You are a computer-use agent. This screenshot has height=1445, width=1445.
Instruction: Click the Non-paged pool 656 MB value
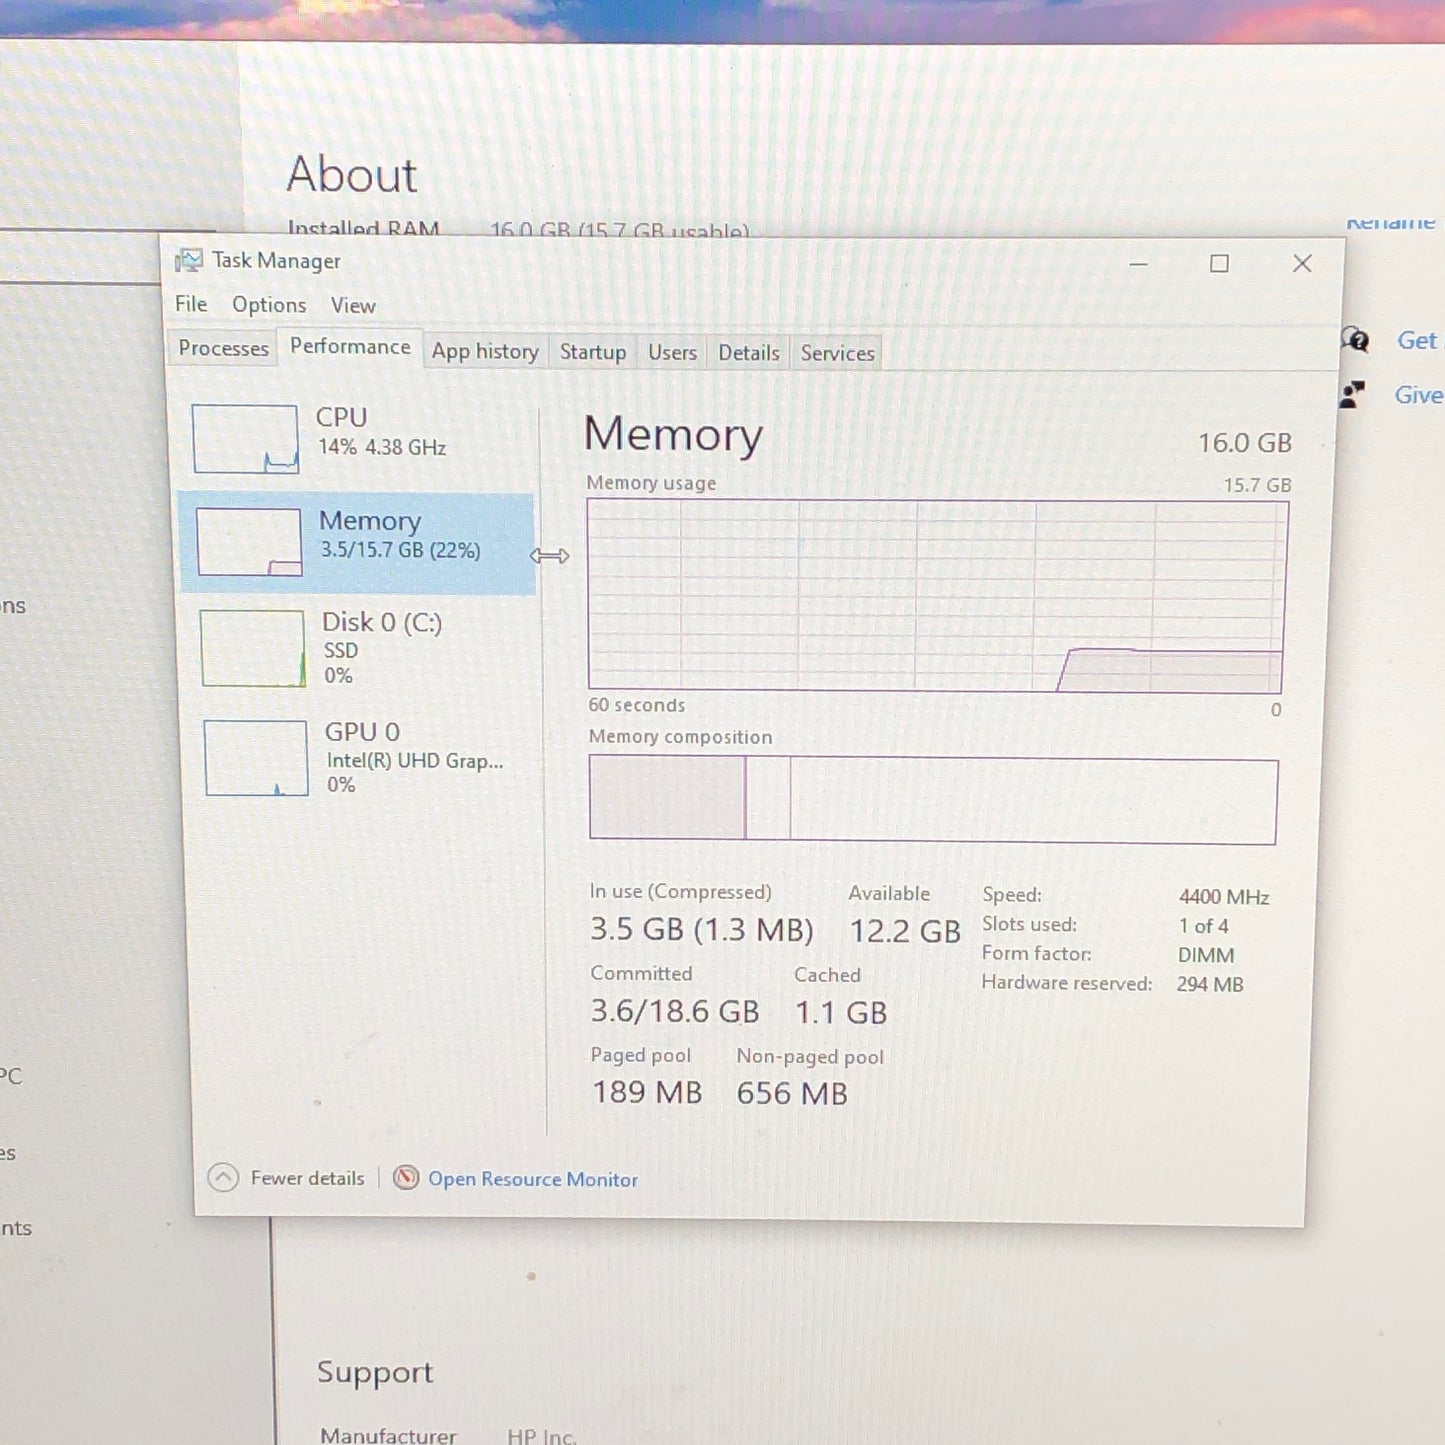click(792, 1093)
